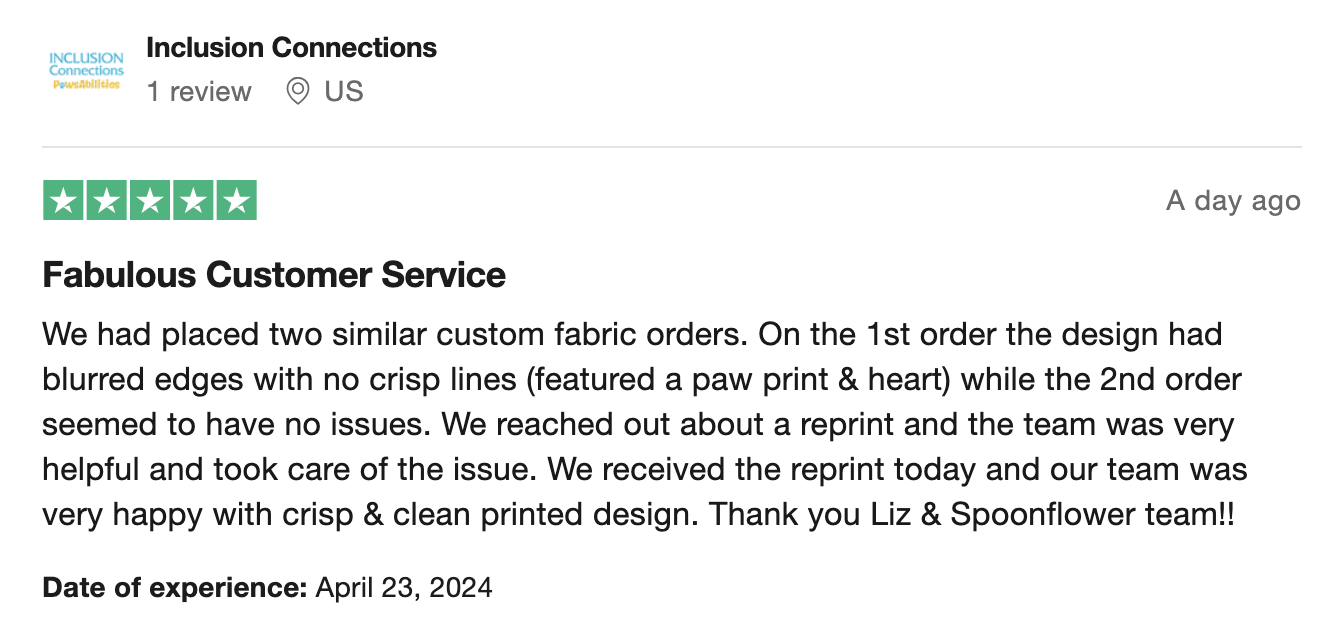The height and width of the screenshot is (625, 1332).
Task: Open the "Fabulous Customer Service" review title
Action: (x=274, y=274)
